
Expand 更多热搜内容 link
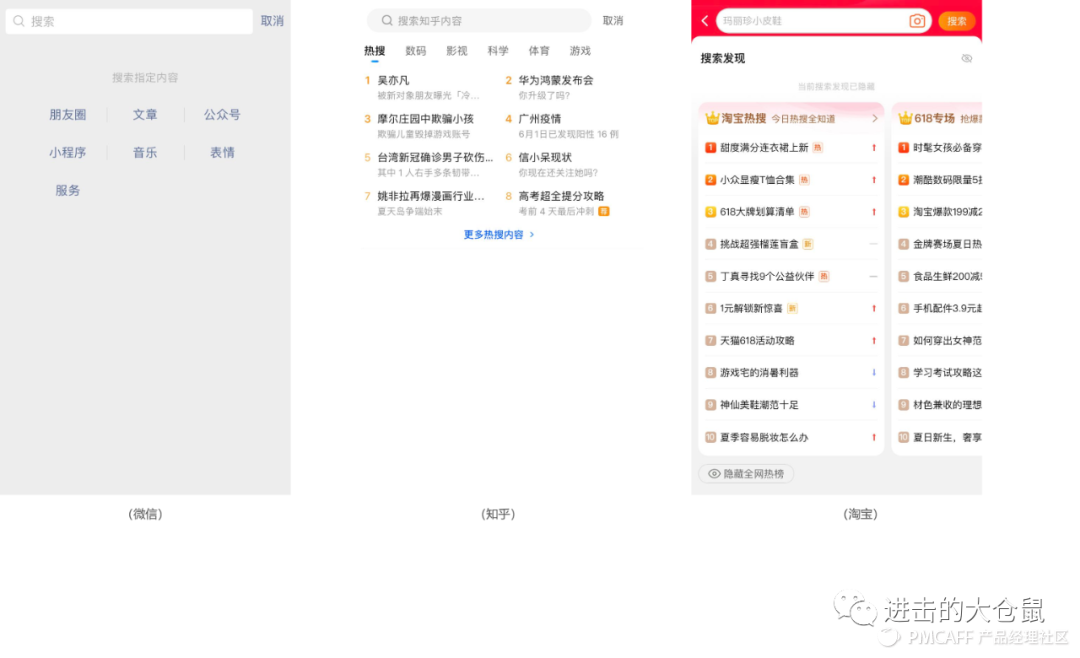coord(499,234)
